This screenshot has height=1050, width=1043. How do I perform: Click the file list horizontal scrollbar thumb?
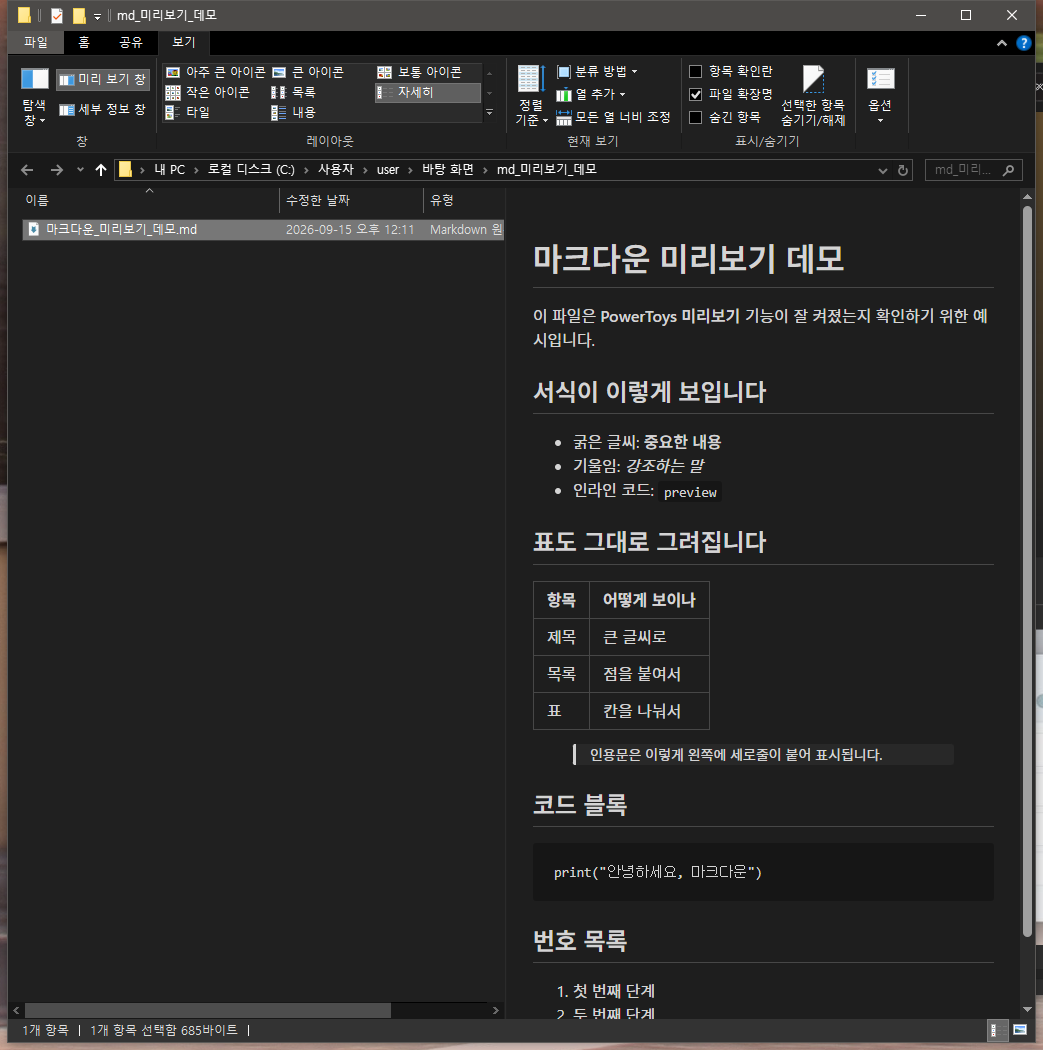click(208, 1010)
